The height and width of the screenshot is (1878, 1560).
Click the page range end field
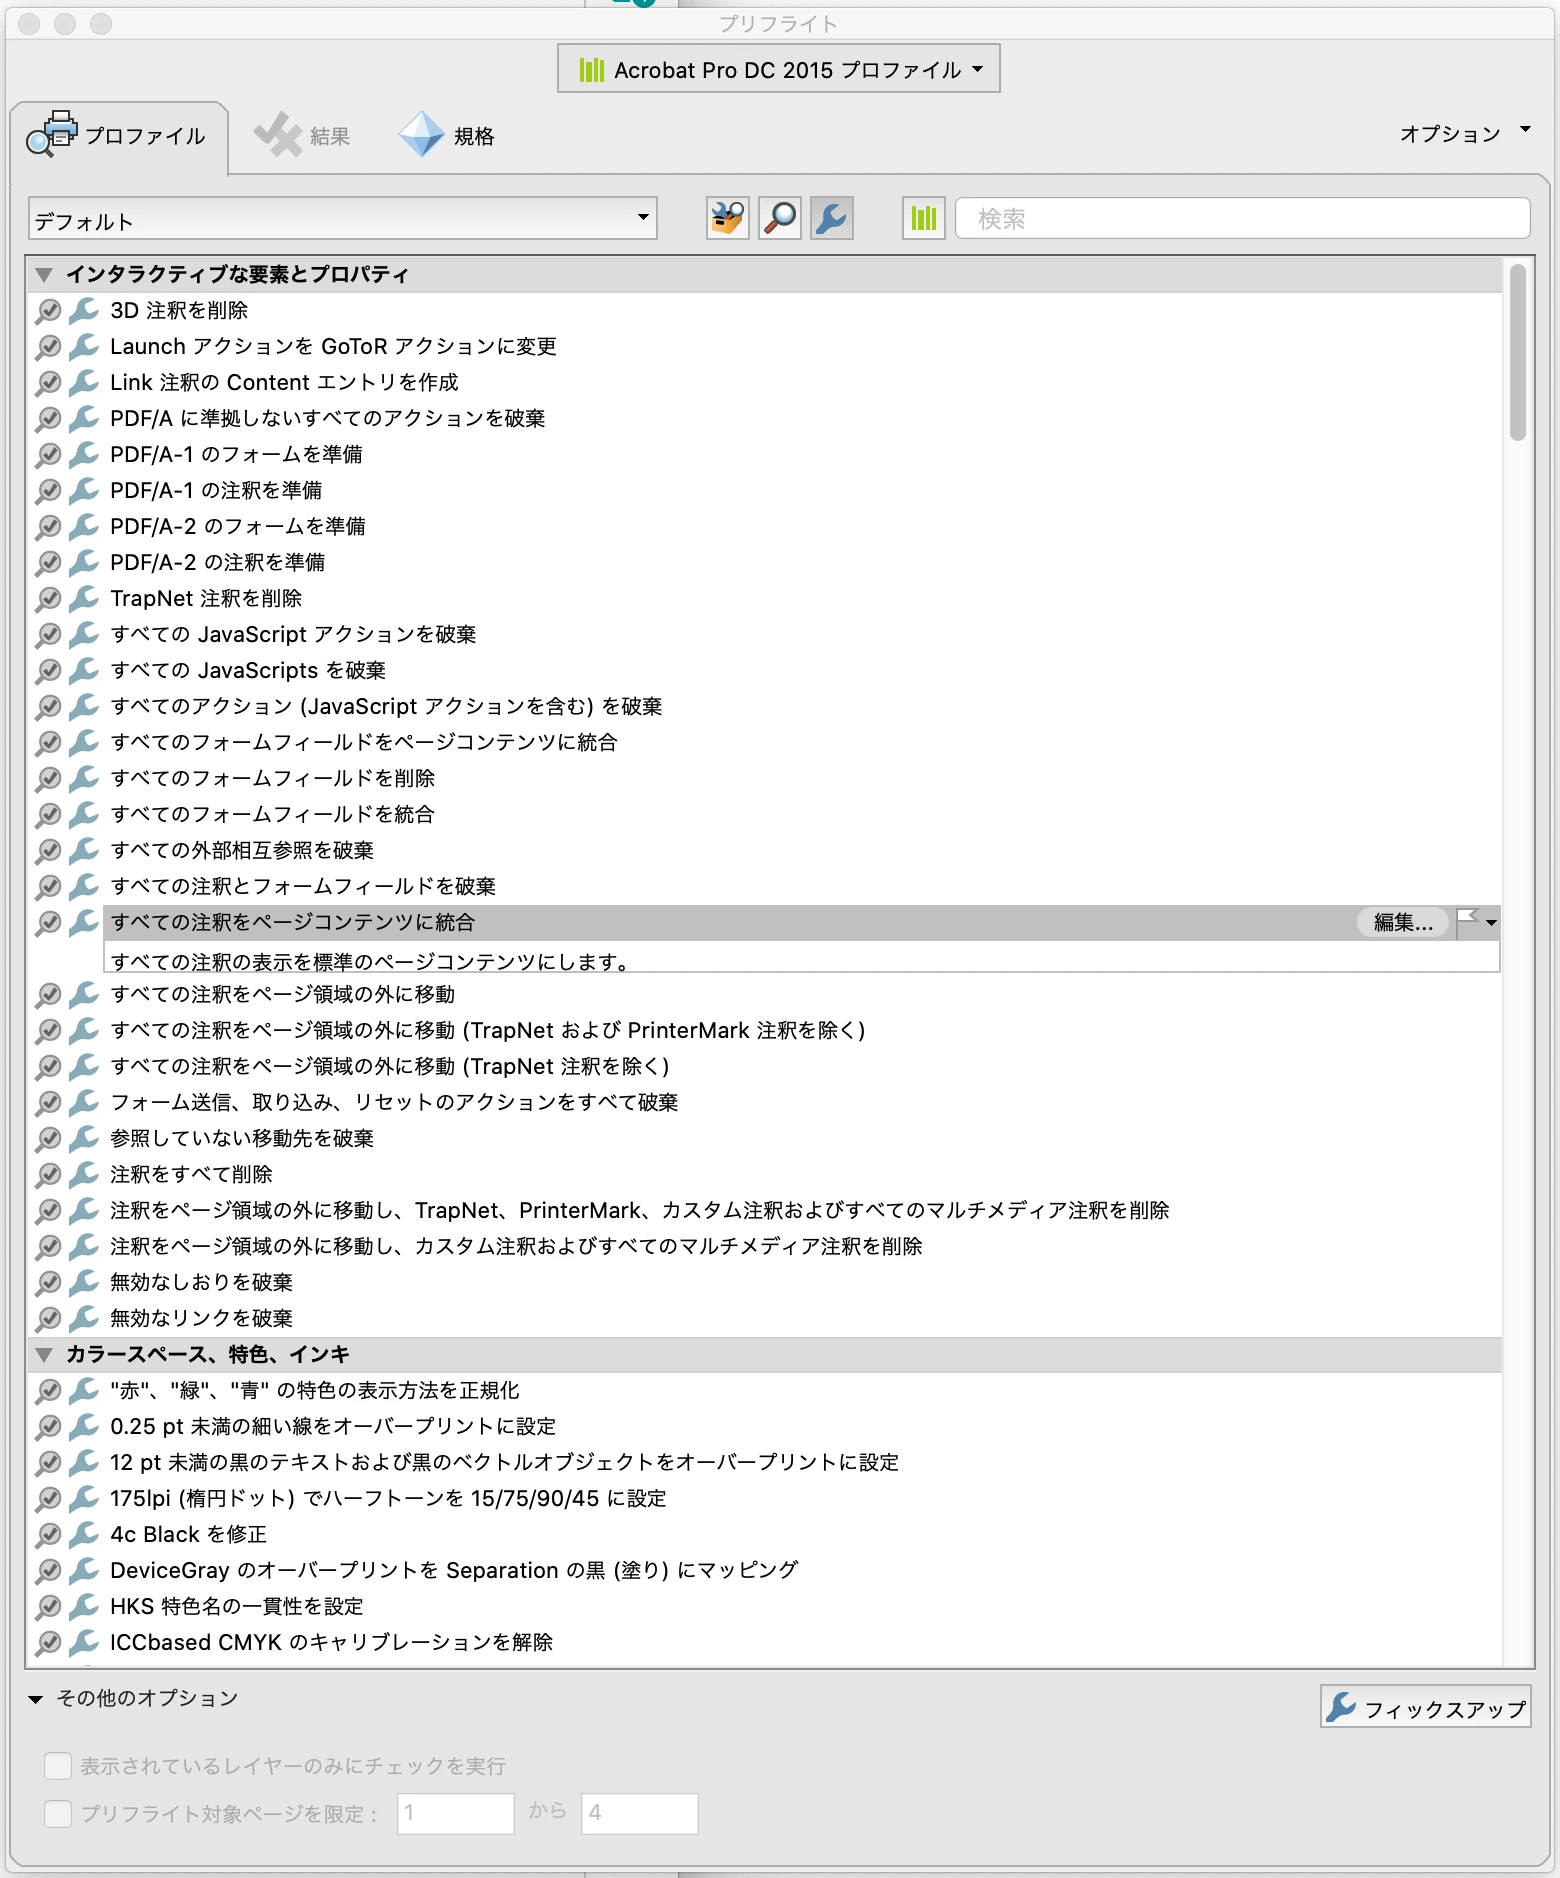(x=640, y=1813)
